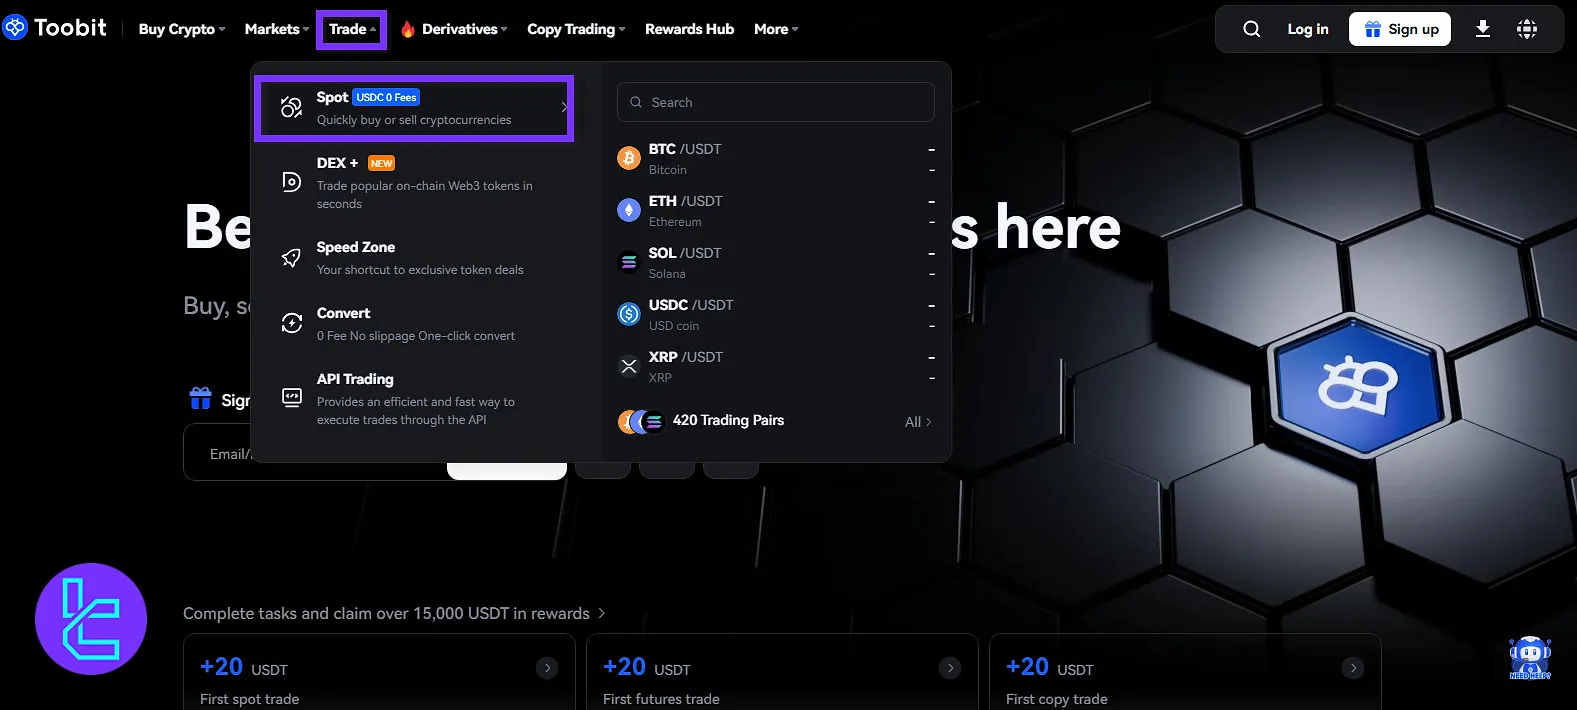Open Rewards Hub in the top navigation
Image resolution: width=1577 pixels, height=710 pixels.
(690, 29)
